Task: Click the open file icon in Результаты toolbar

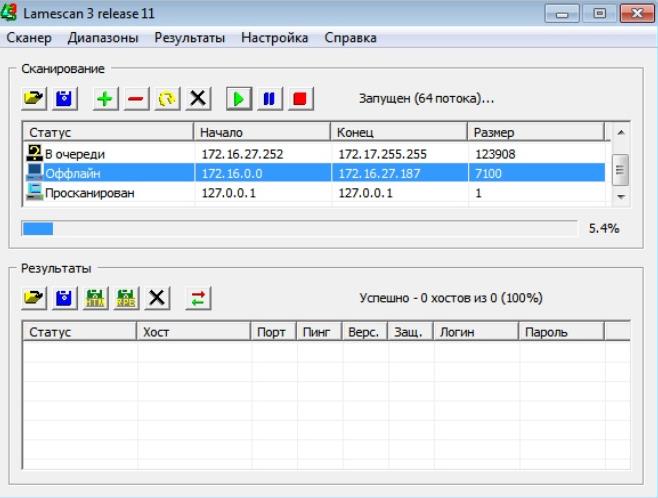Action: click(x=35, y=298)
